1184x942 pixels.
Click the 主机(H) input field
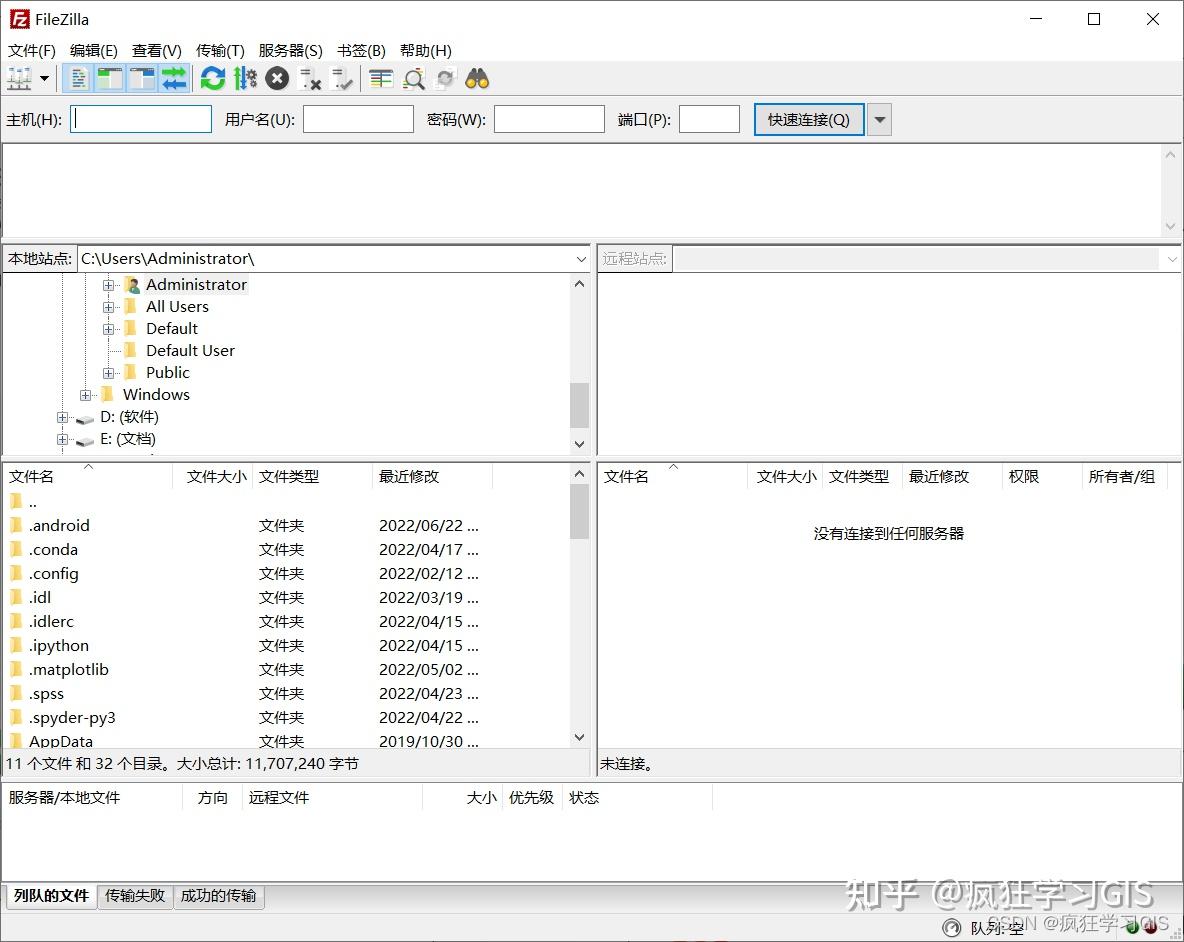pos(140,118)
